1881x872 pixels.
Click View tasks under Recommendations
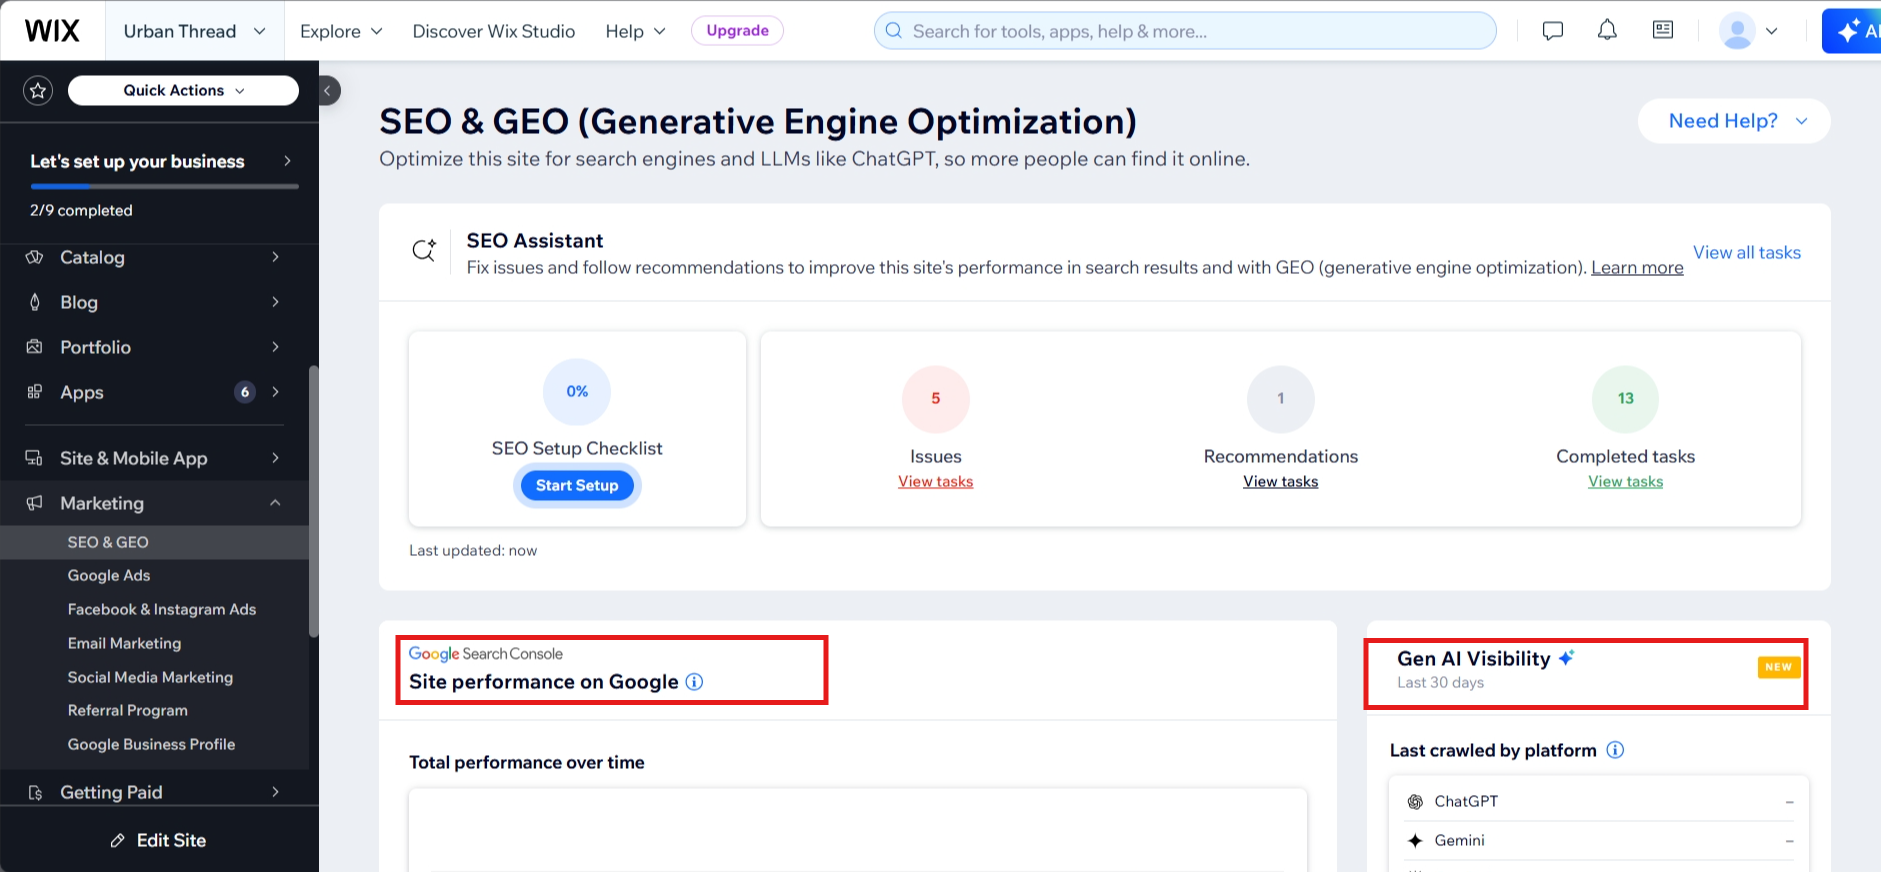(1281, 482)
